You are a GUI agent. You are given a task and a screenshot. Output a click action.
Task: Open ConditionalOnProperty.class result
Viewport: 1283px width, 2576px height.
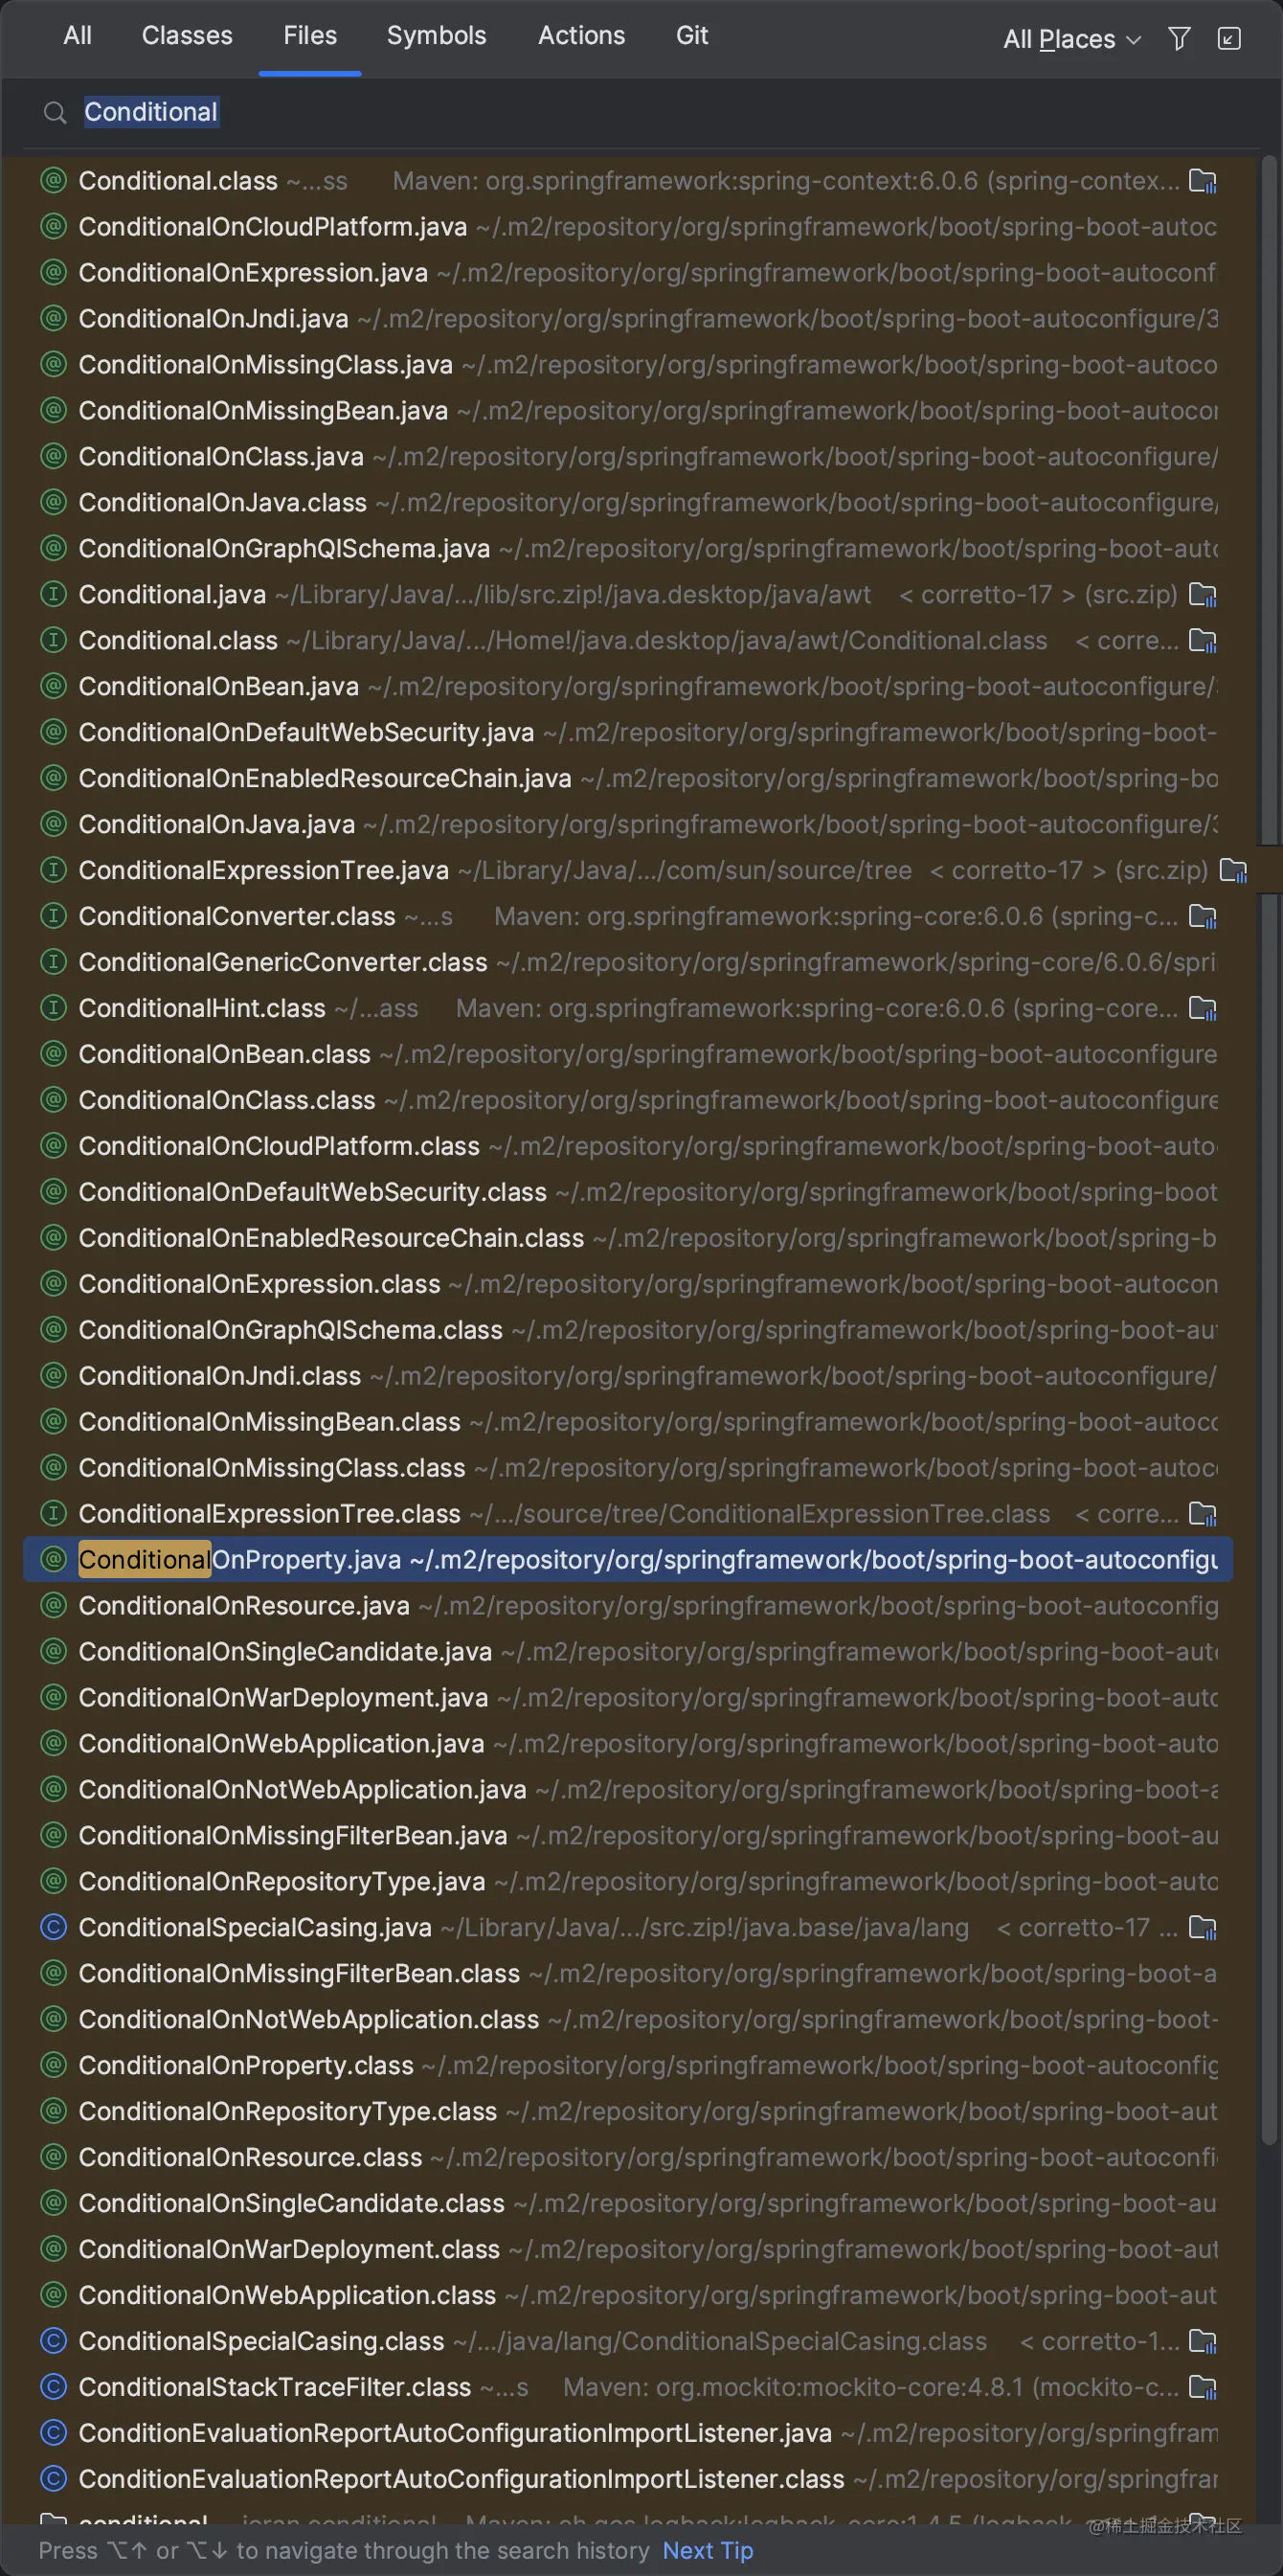[x=628, y=2066]
